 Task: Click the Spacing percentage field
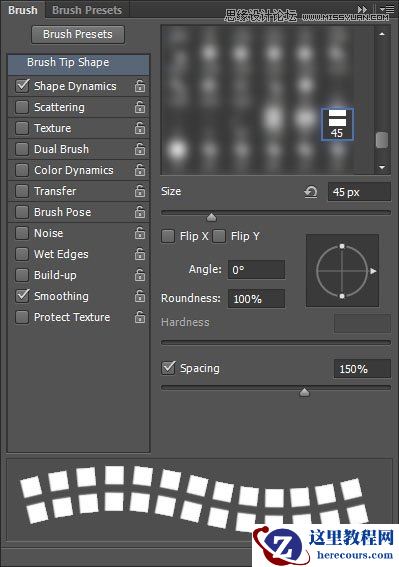[x=362, y=369]
